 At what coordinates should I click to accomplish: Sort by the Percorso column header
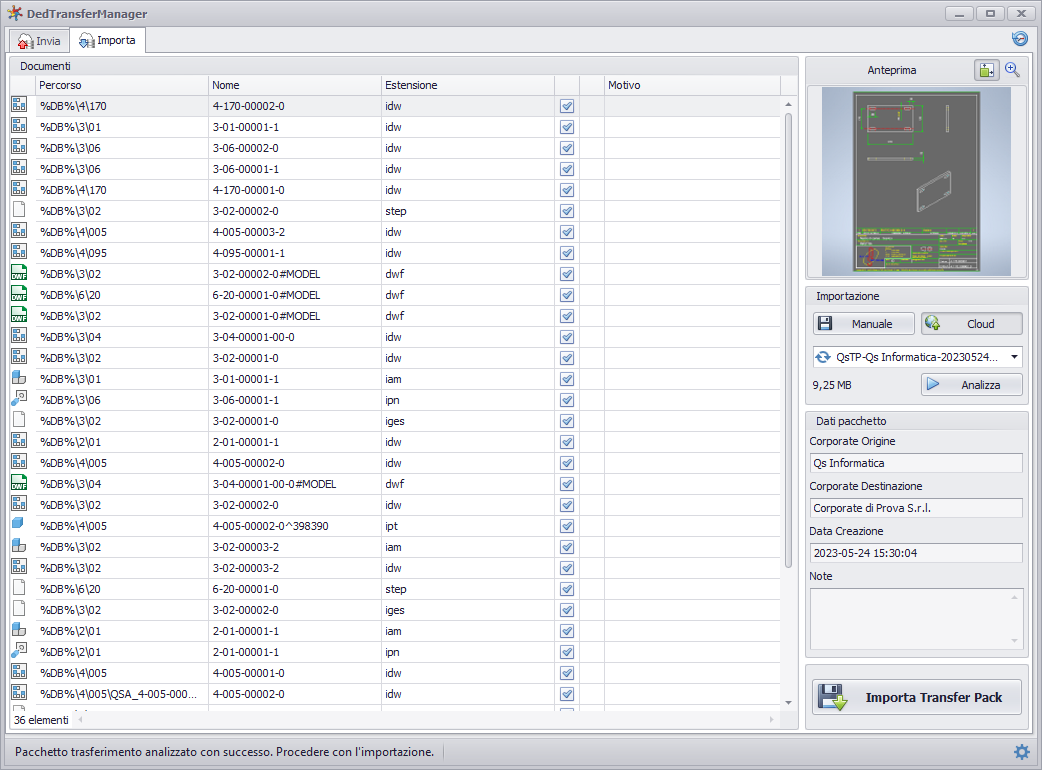(122, 85)
